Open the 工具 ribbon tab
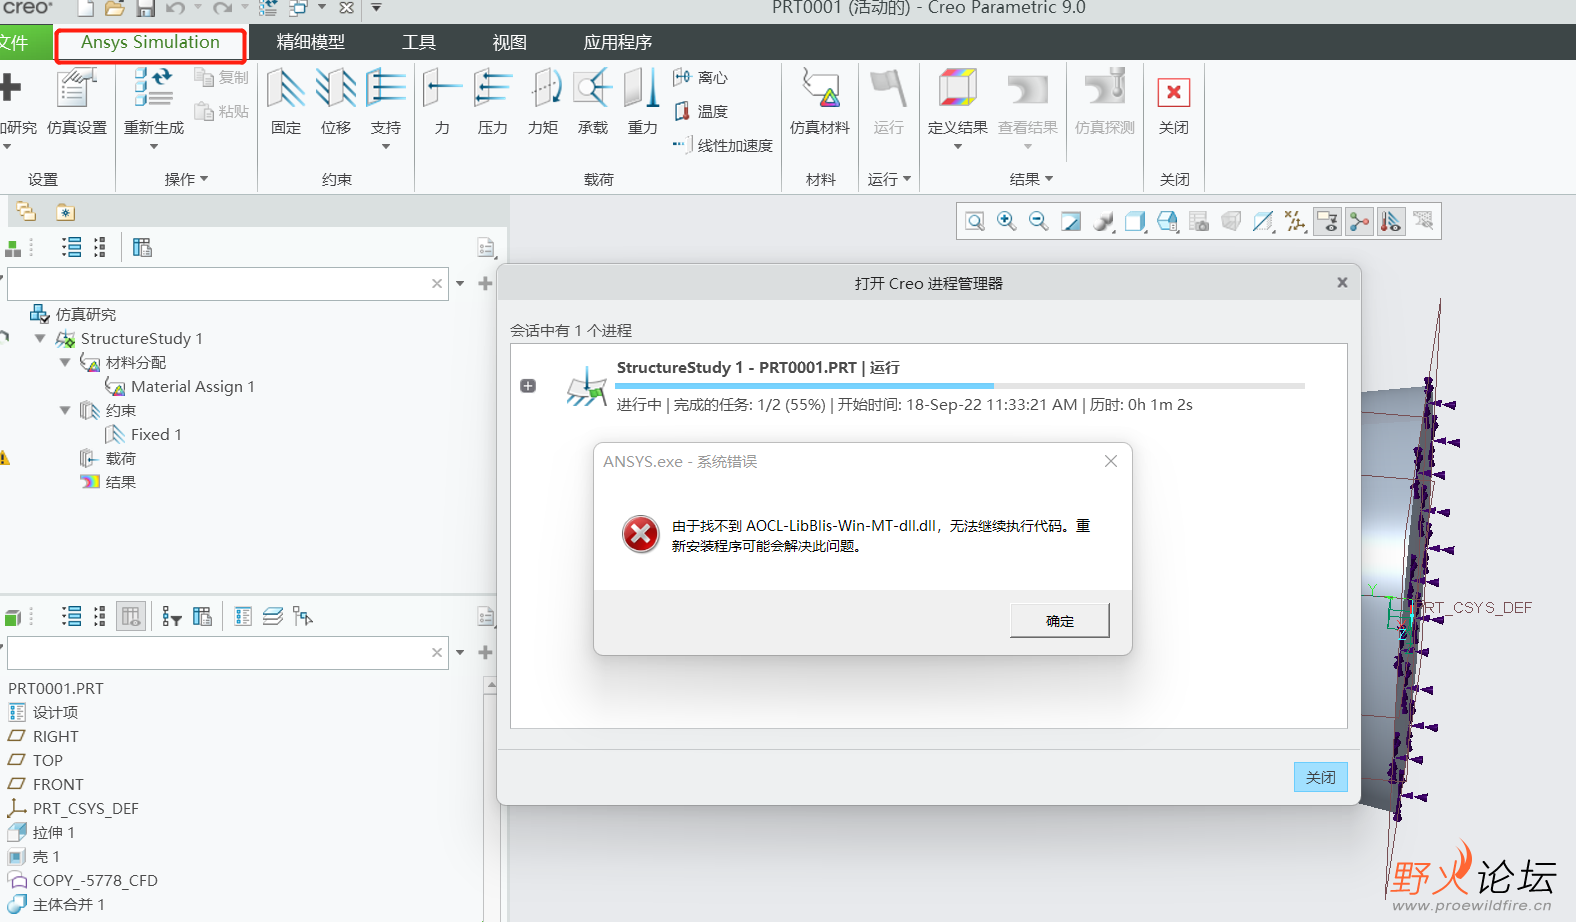Viewport: 1576px width, 922px height. click(419, 43)
